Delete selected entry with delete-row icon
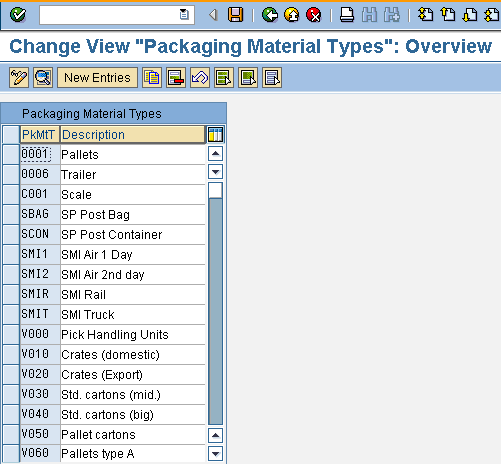501x464 pixels. 176,78
